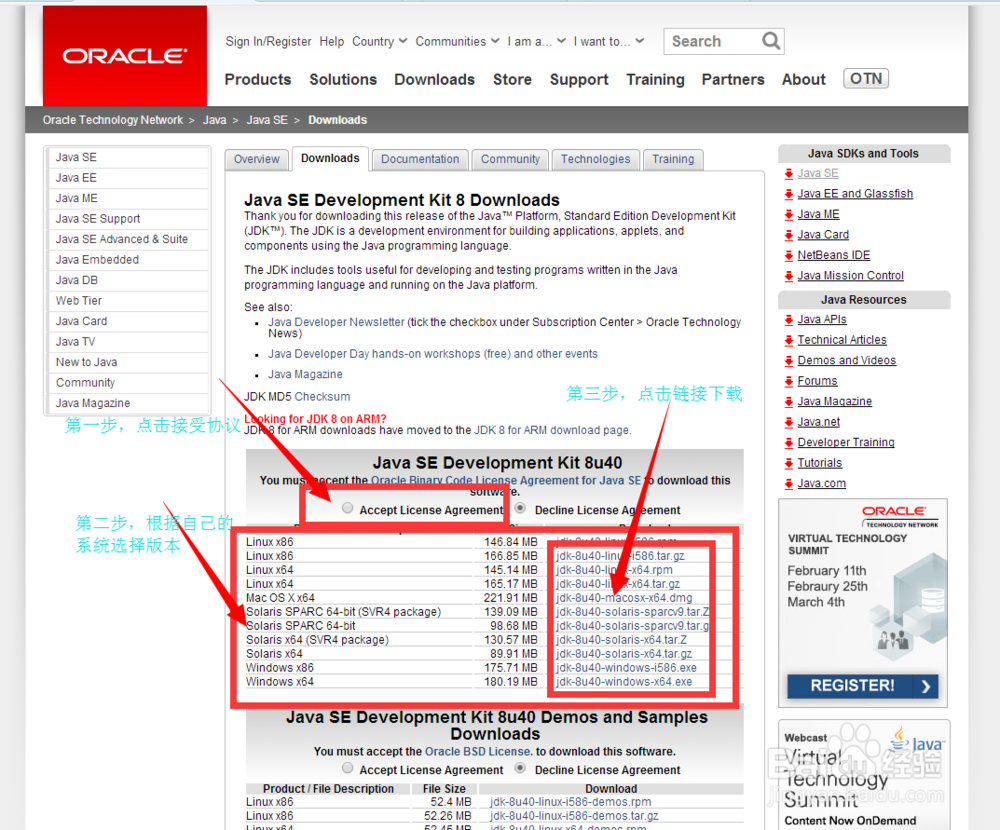Open the Products menu
Viewport: 1000px width, 830px height.
pos(258,80)
